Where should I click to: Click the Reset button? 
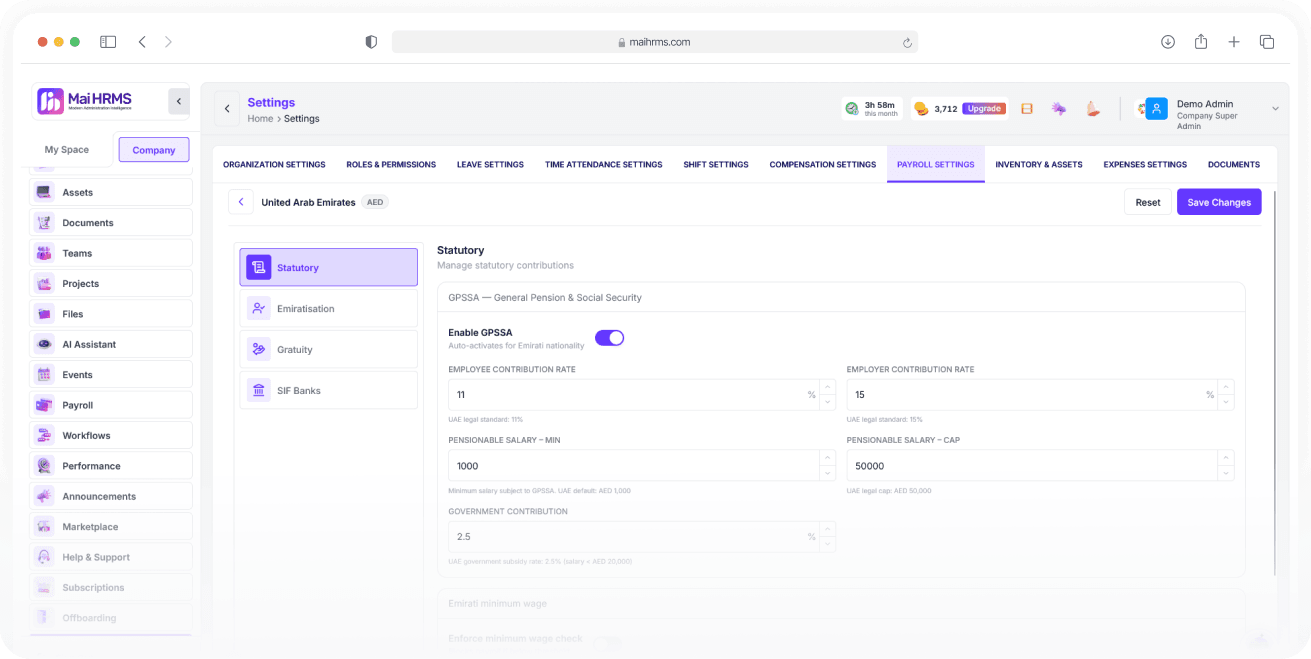[x=1148, y=202]
